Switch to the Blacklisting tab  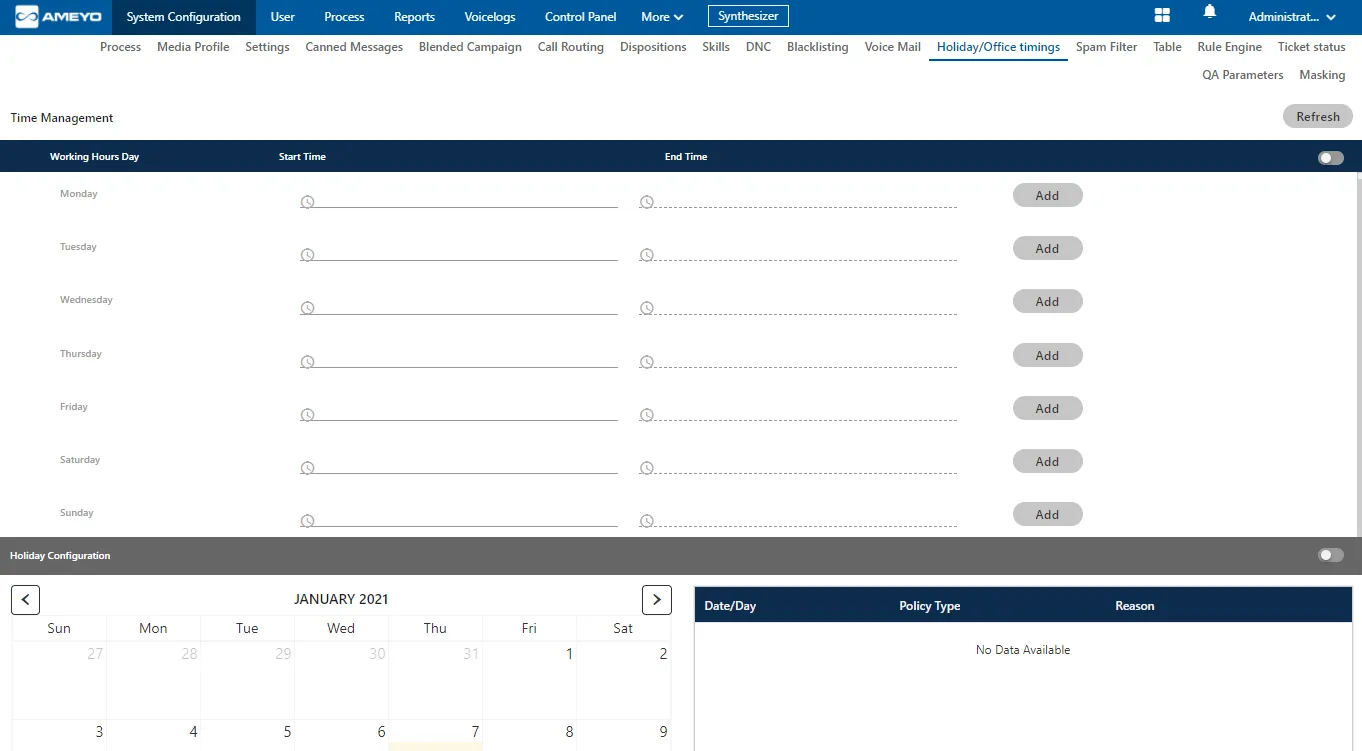pos(818,47)
